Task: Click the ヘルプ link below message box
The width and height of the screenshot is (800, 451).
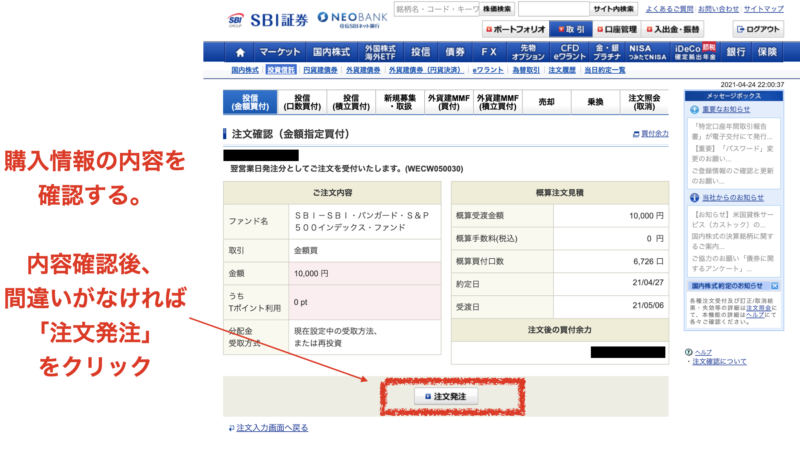Action: [703, 352]
